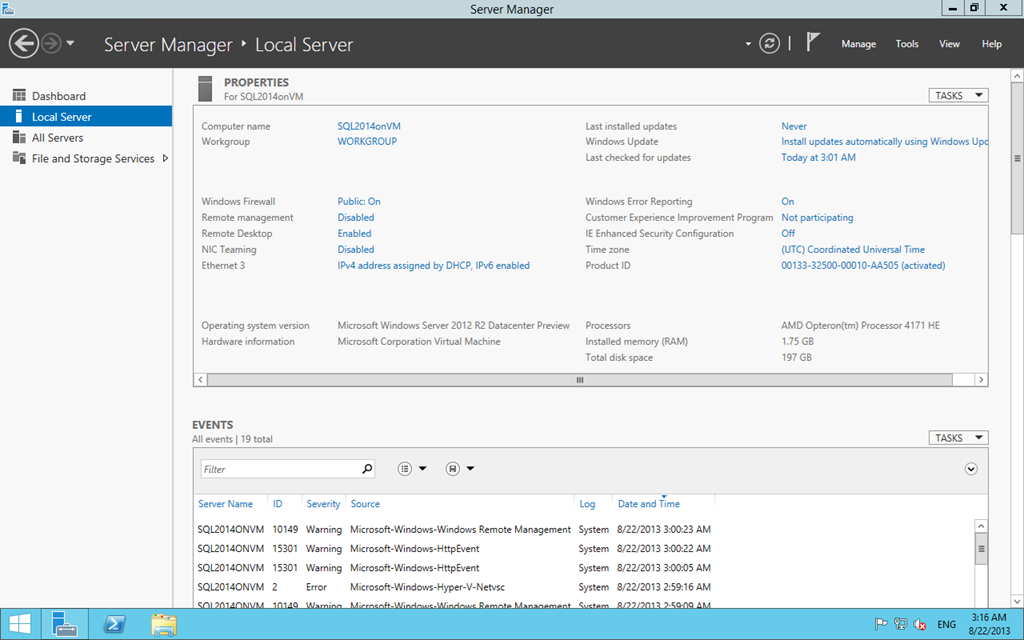Click the Properties horizontal scrollbar thumb
Viewport: 1024px width, 640px height.
tap(580, 379)
